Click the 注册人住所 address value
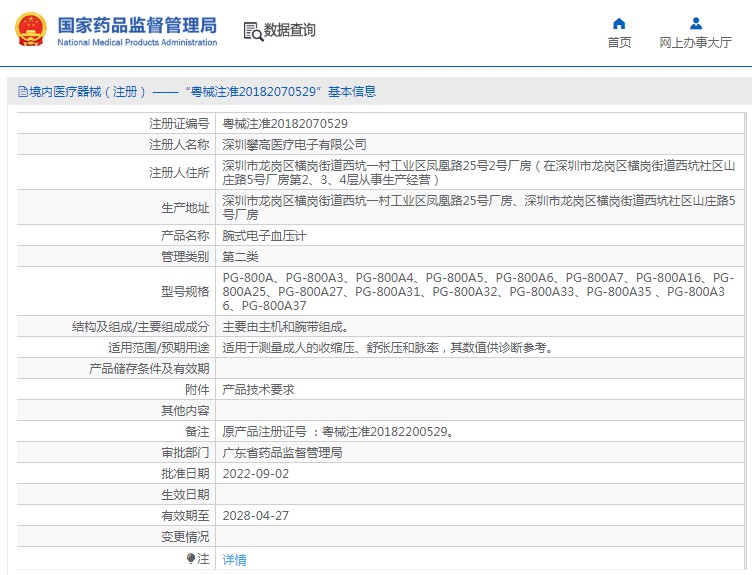752x575 pixels. (479, 173)
